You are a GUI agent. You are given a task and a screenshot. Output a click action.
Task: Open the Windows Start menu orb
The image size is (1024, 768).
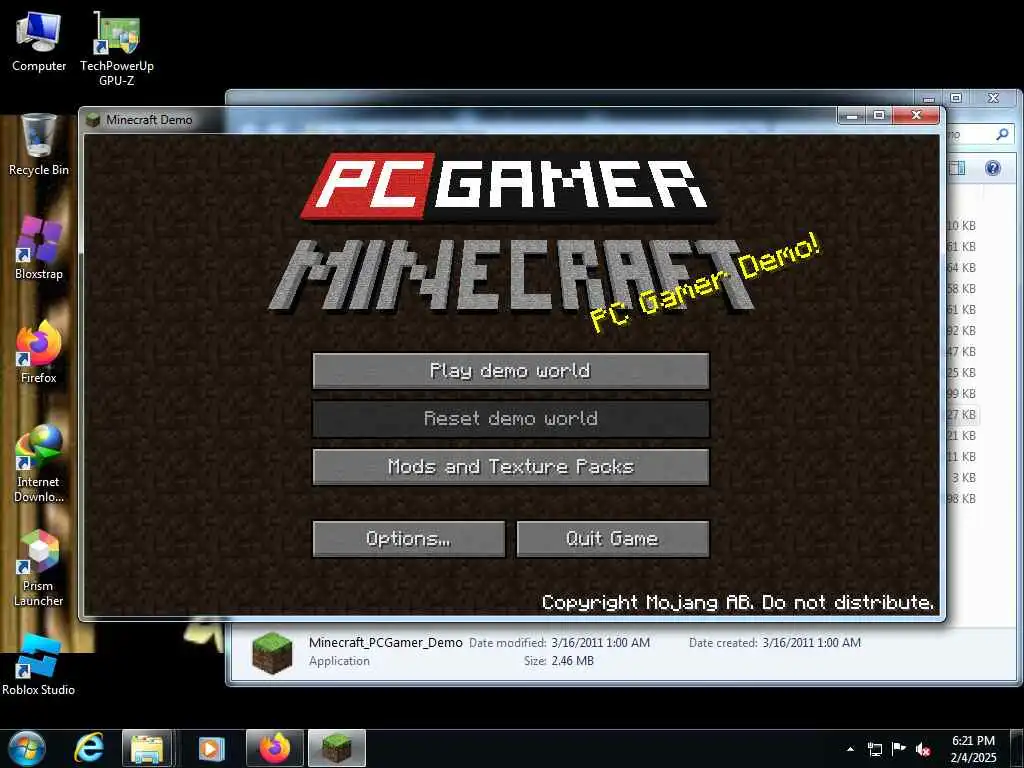pos(27,748)
